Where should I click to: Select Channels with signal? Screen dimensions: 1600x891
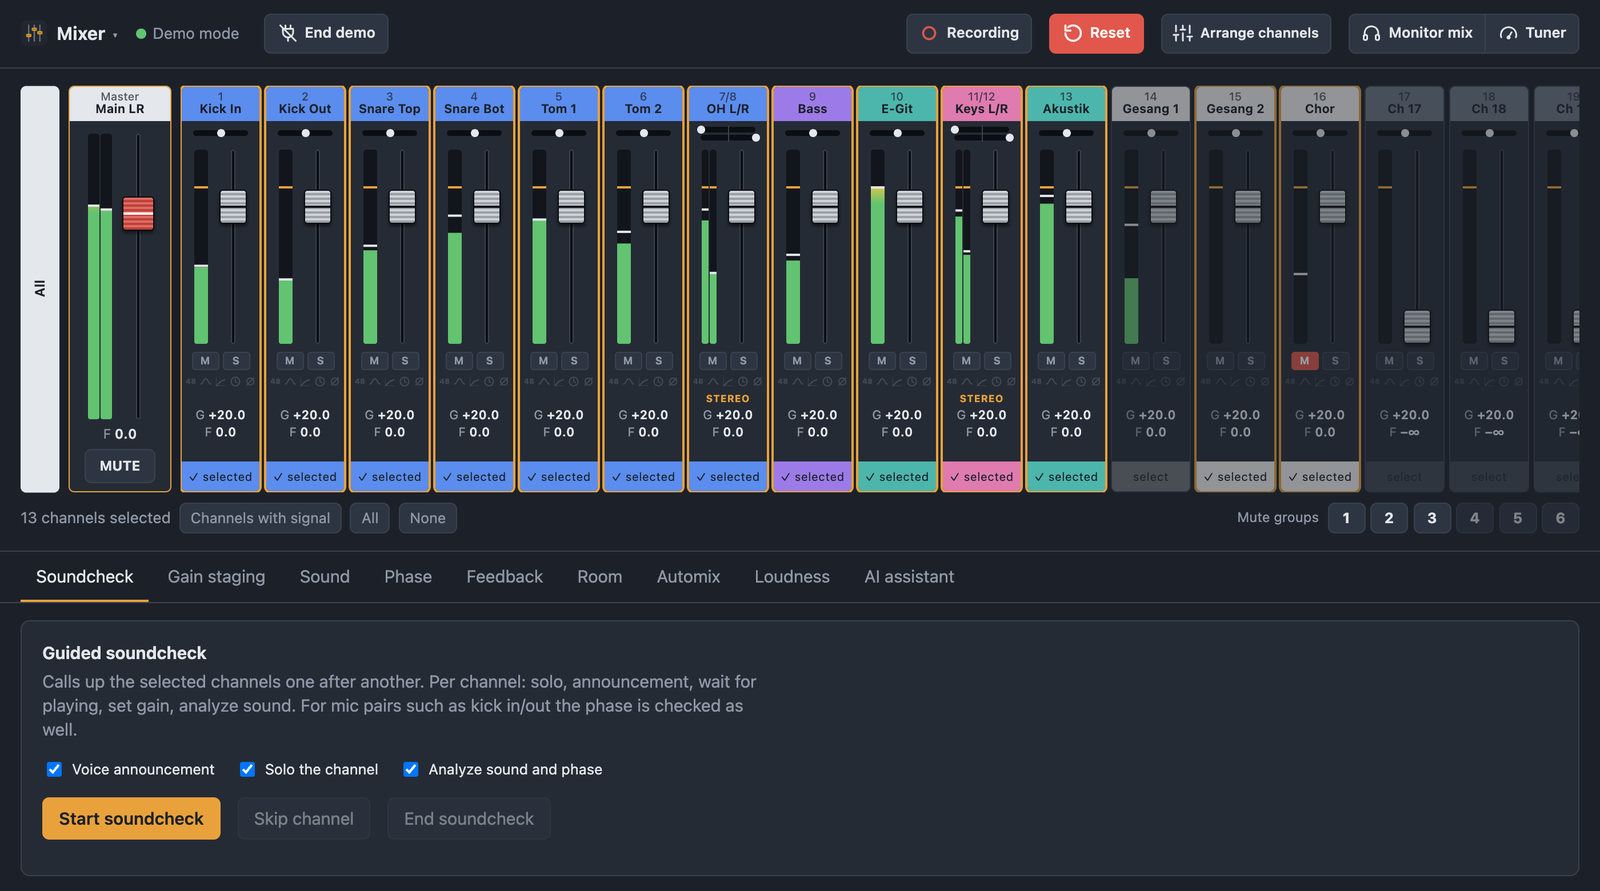coord(260,518)
